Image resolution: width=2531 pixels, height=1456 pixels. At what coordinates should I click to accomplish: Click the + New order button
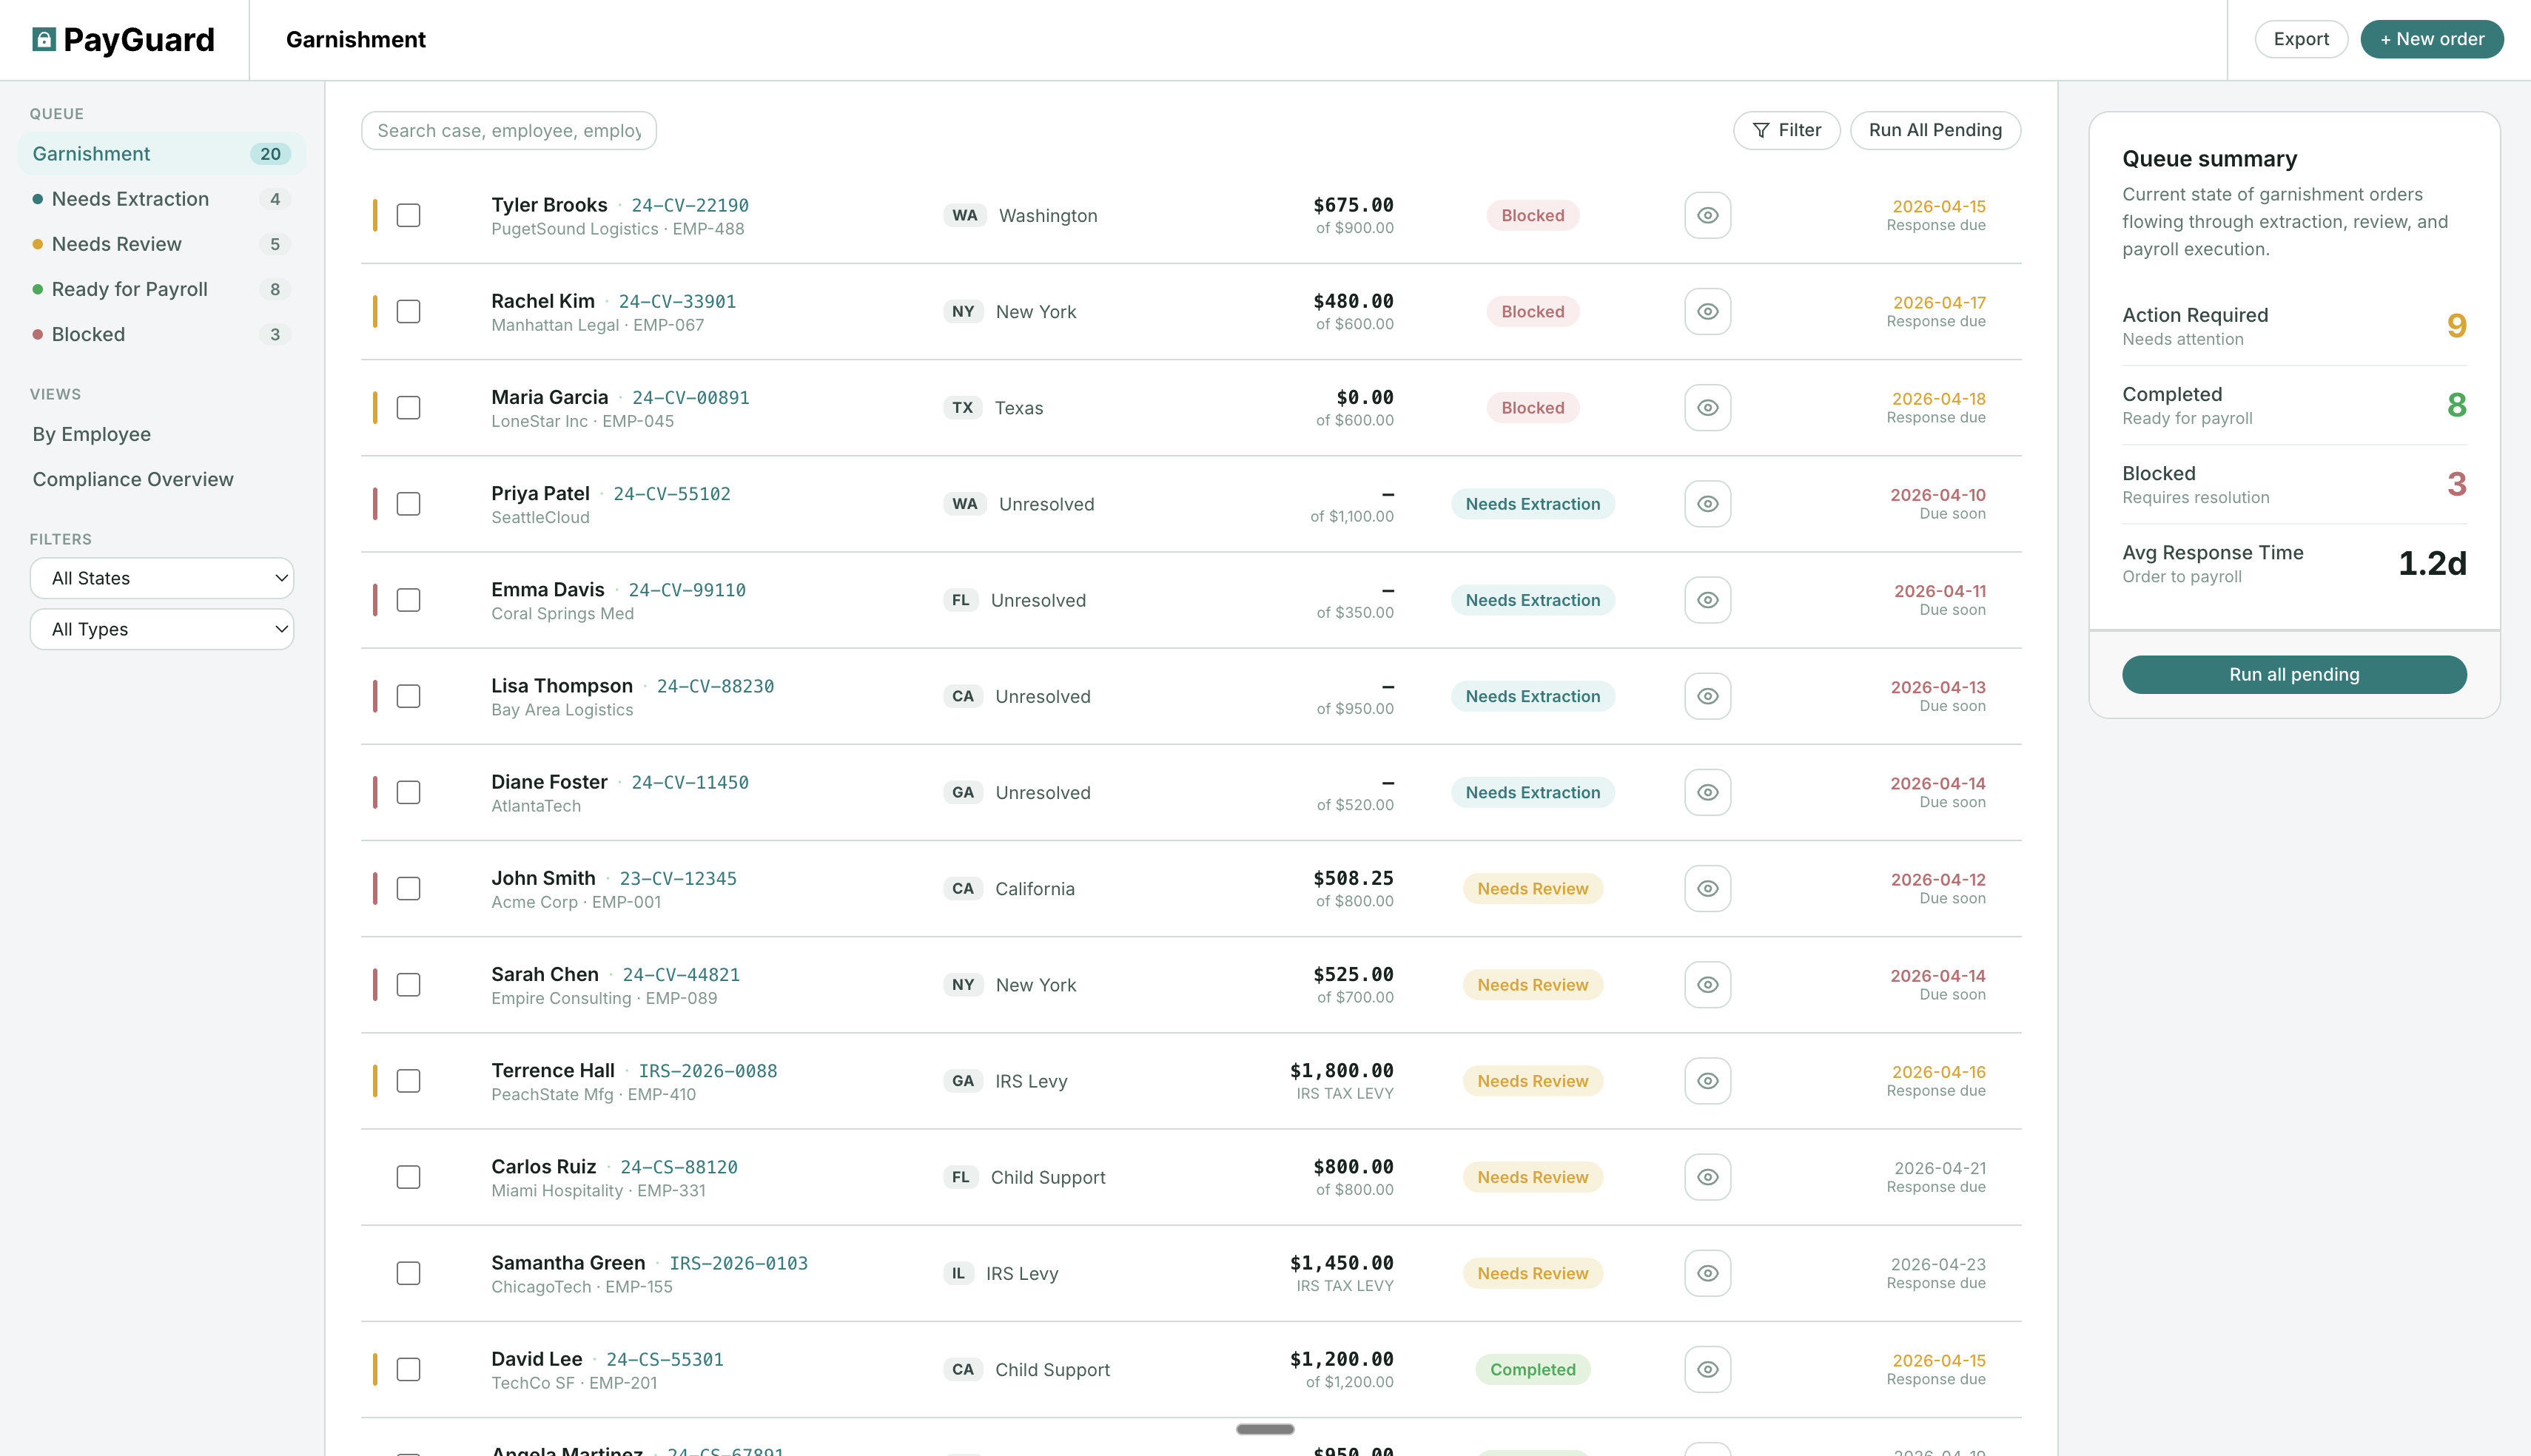(x=2431, y=39)
